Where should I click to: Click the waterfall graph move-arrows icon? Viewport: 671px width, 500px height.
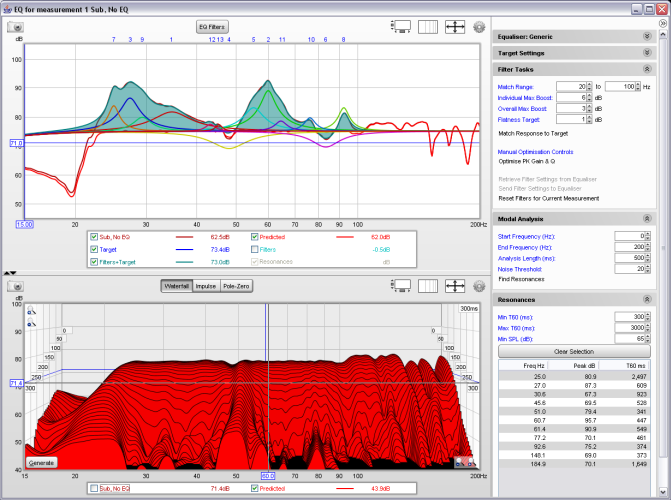point(454,286)
